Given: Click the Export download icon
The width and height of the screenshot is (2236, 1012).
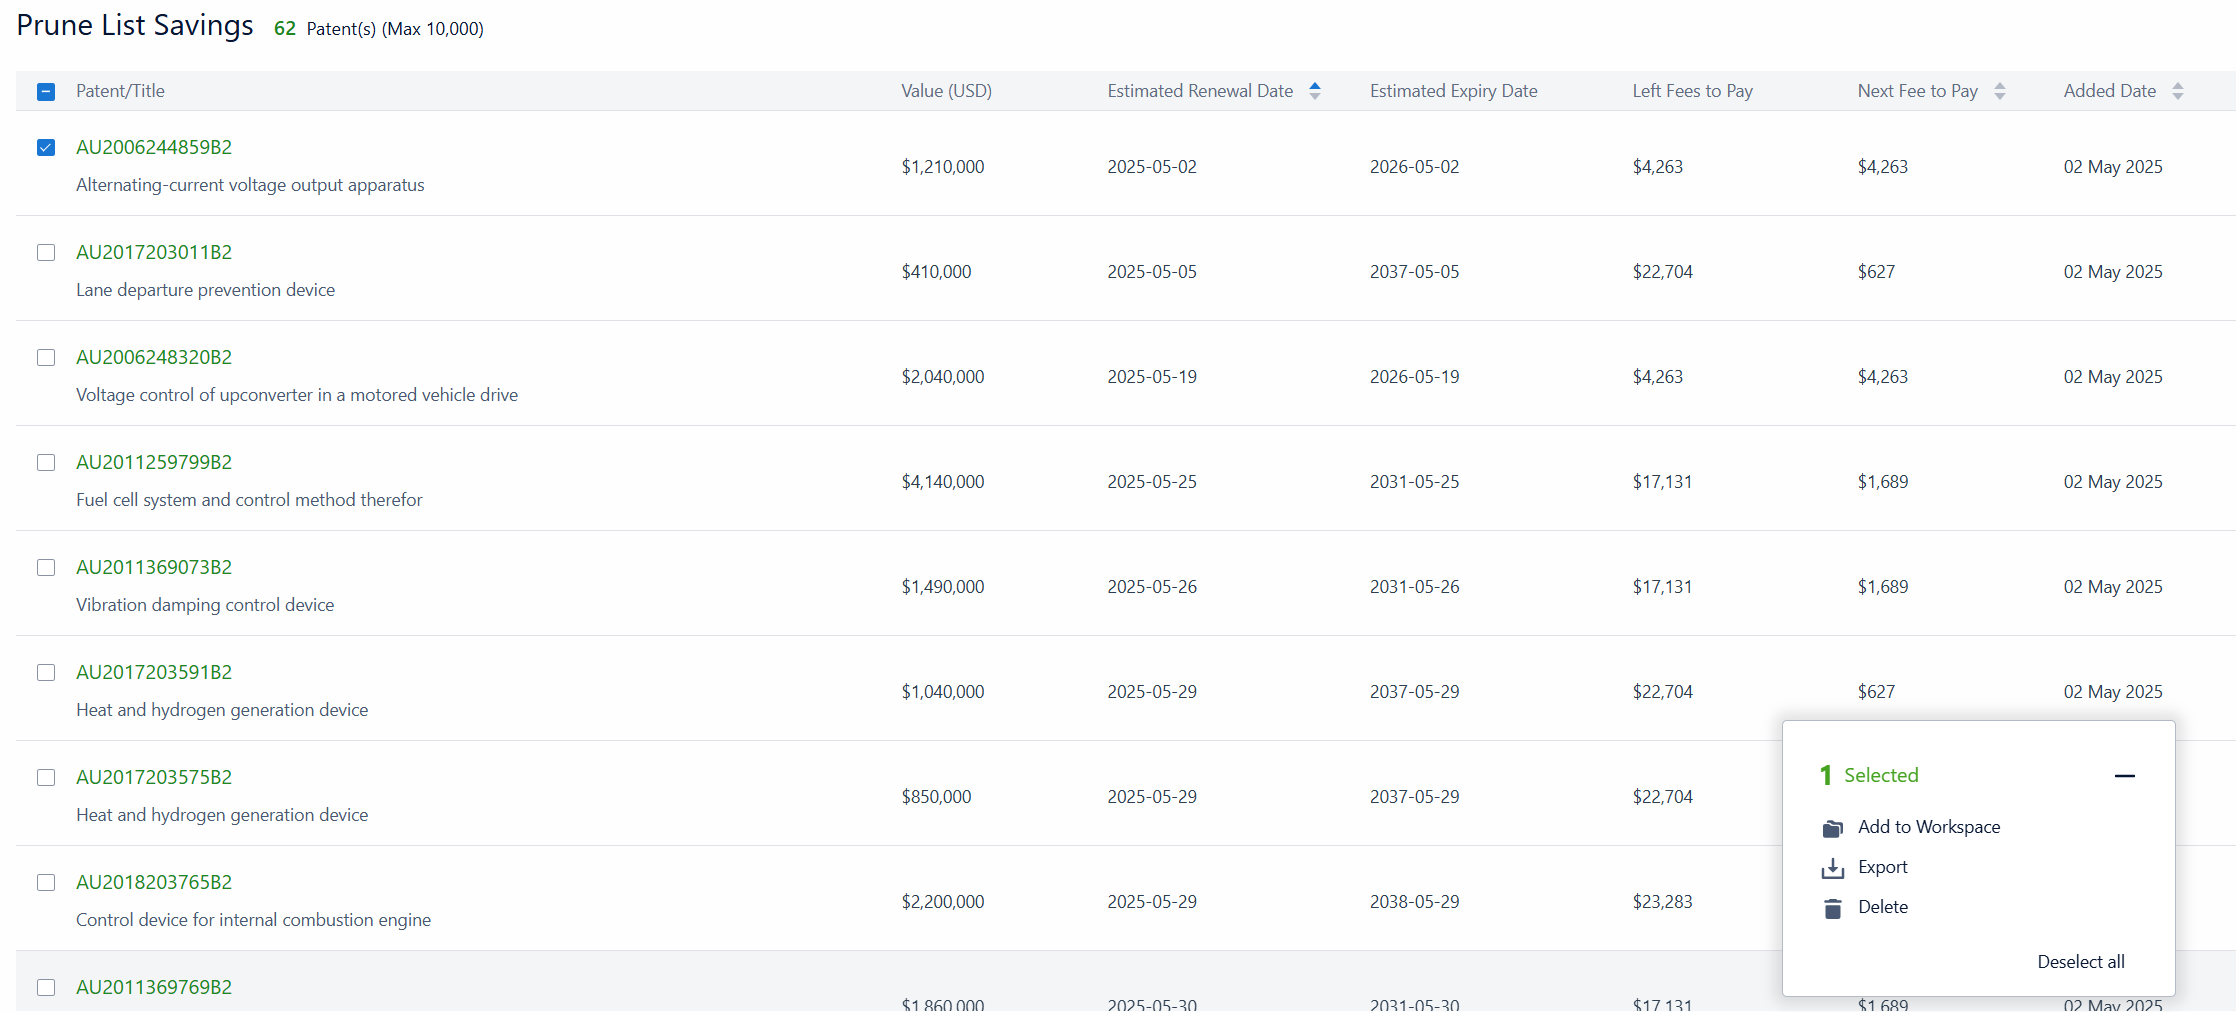Looking at the screenshot, I should [1832, 868].
